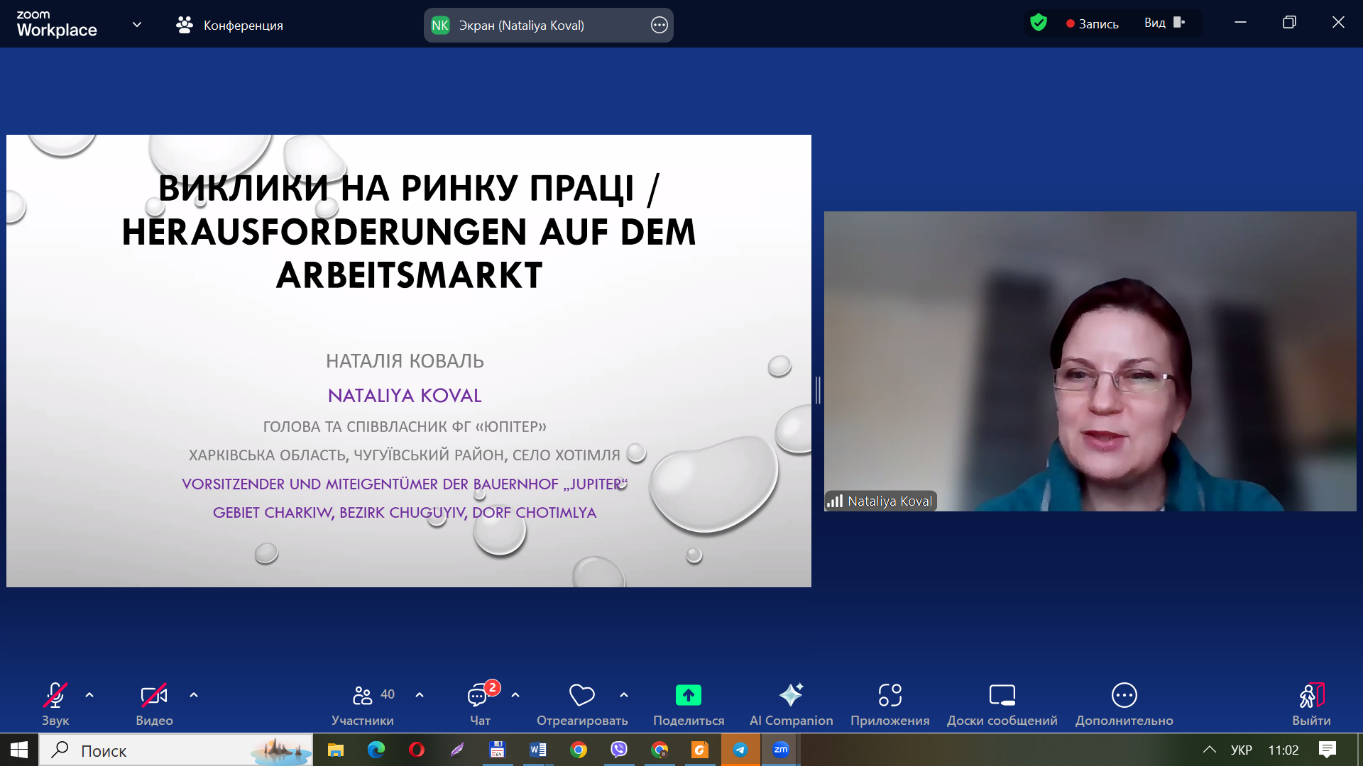The height and width of the screenshot is (766, 1363).
Task: Click the Запись recording indicator
Action: point(1092,23)
